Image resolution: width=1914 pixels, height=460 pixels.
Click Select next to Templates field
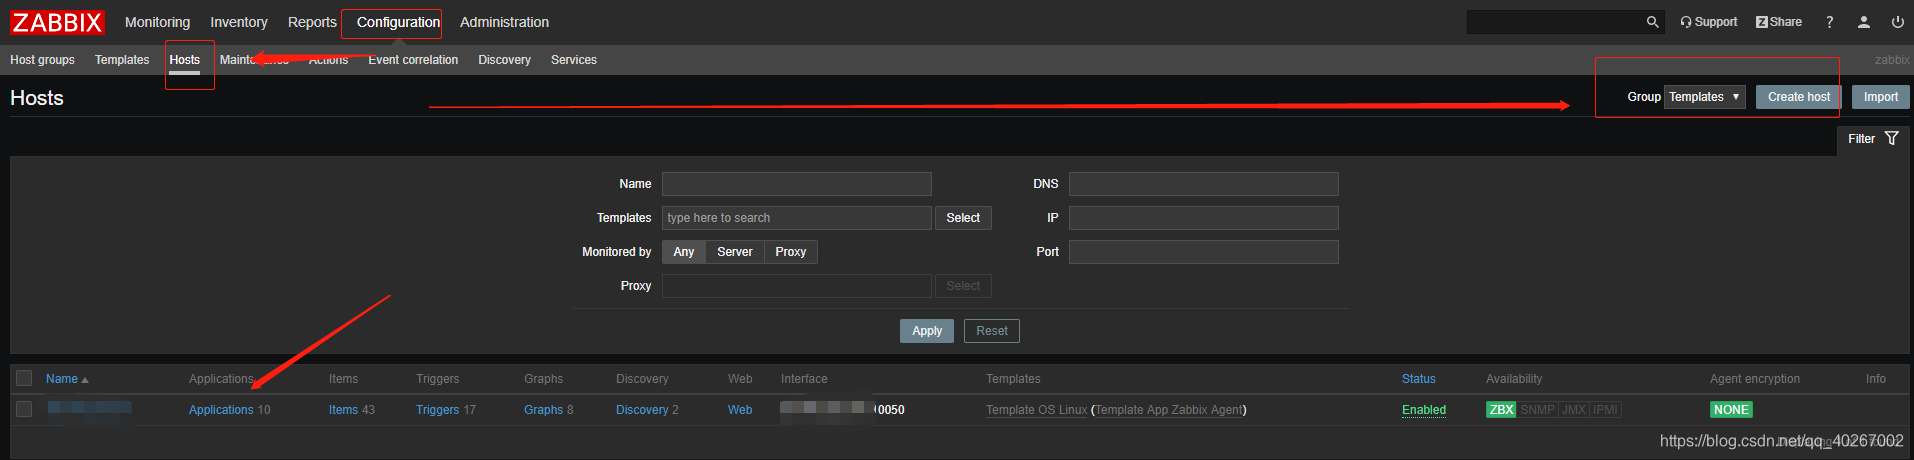[963, 218]
